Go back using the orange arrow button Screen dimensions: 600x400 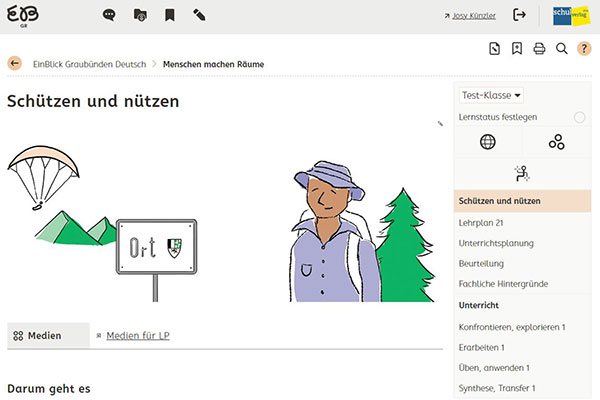(14, 63)
